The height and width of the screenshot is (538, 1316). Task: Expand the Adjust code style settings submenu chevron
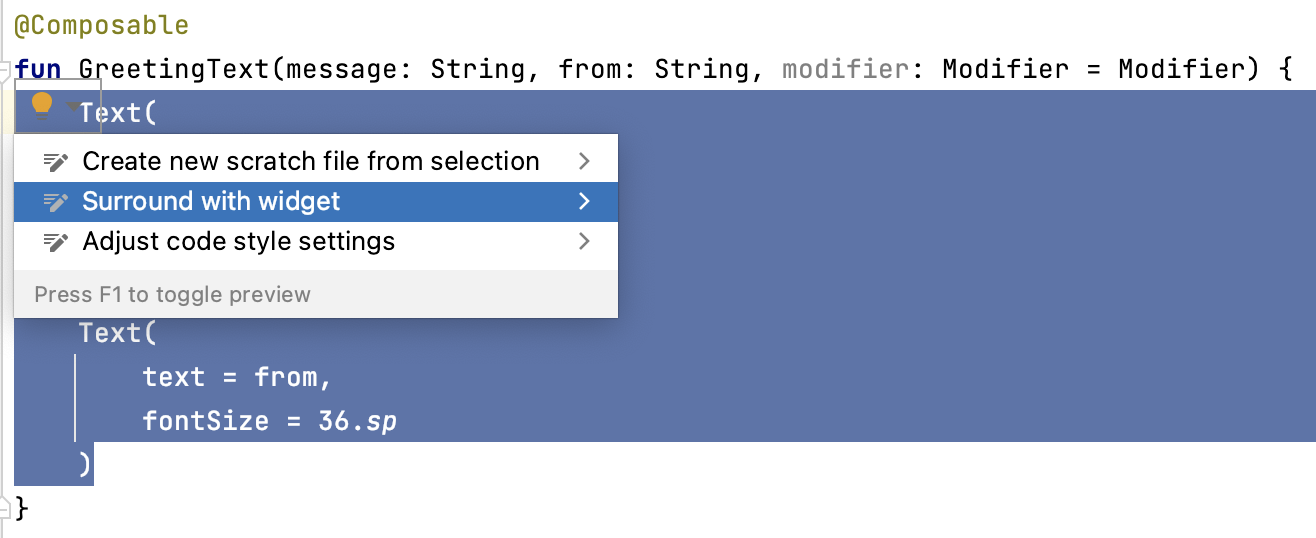pyautogui.click(x=585, y=241)
